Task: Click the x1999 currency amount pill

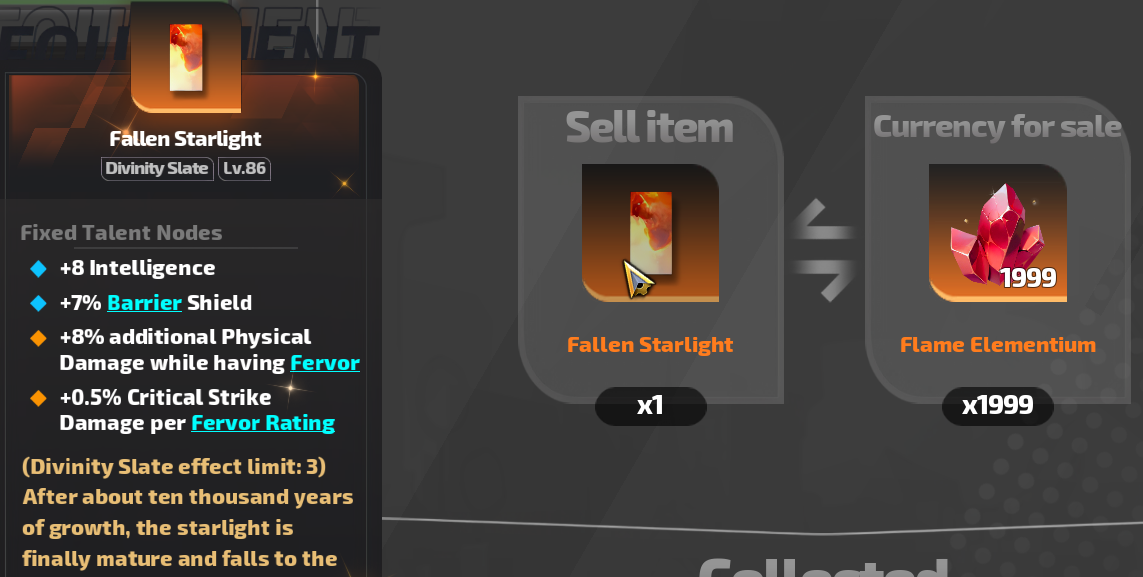Action: 997,406
